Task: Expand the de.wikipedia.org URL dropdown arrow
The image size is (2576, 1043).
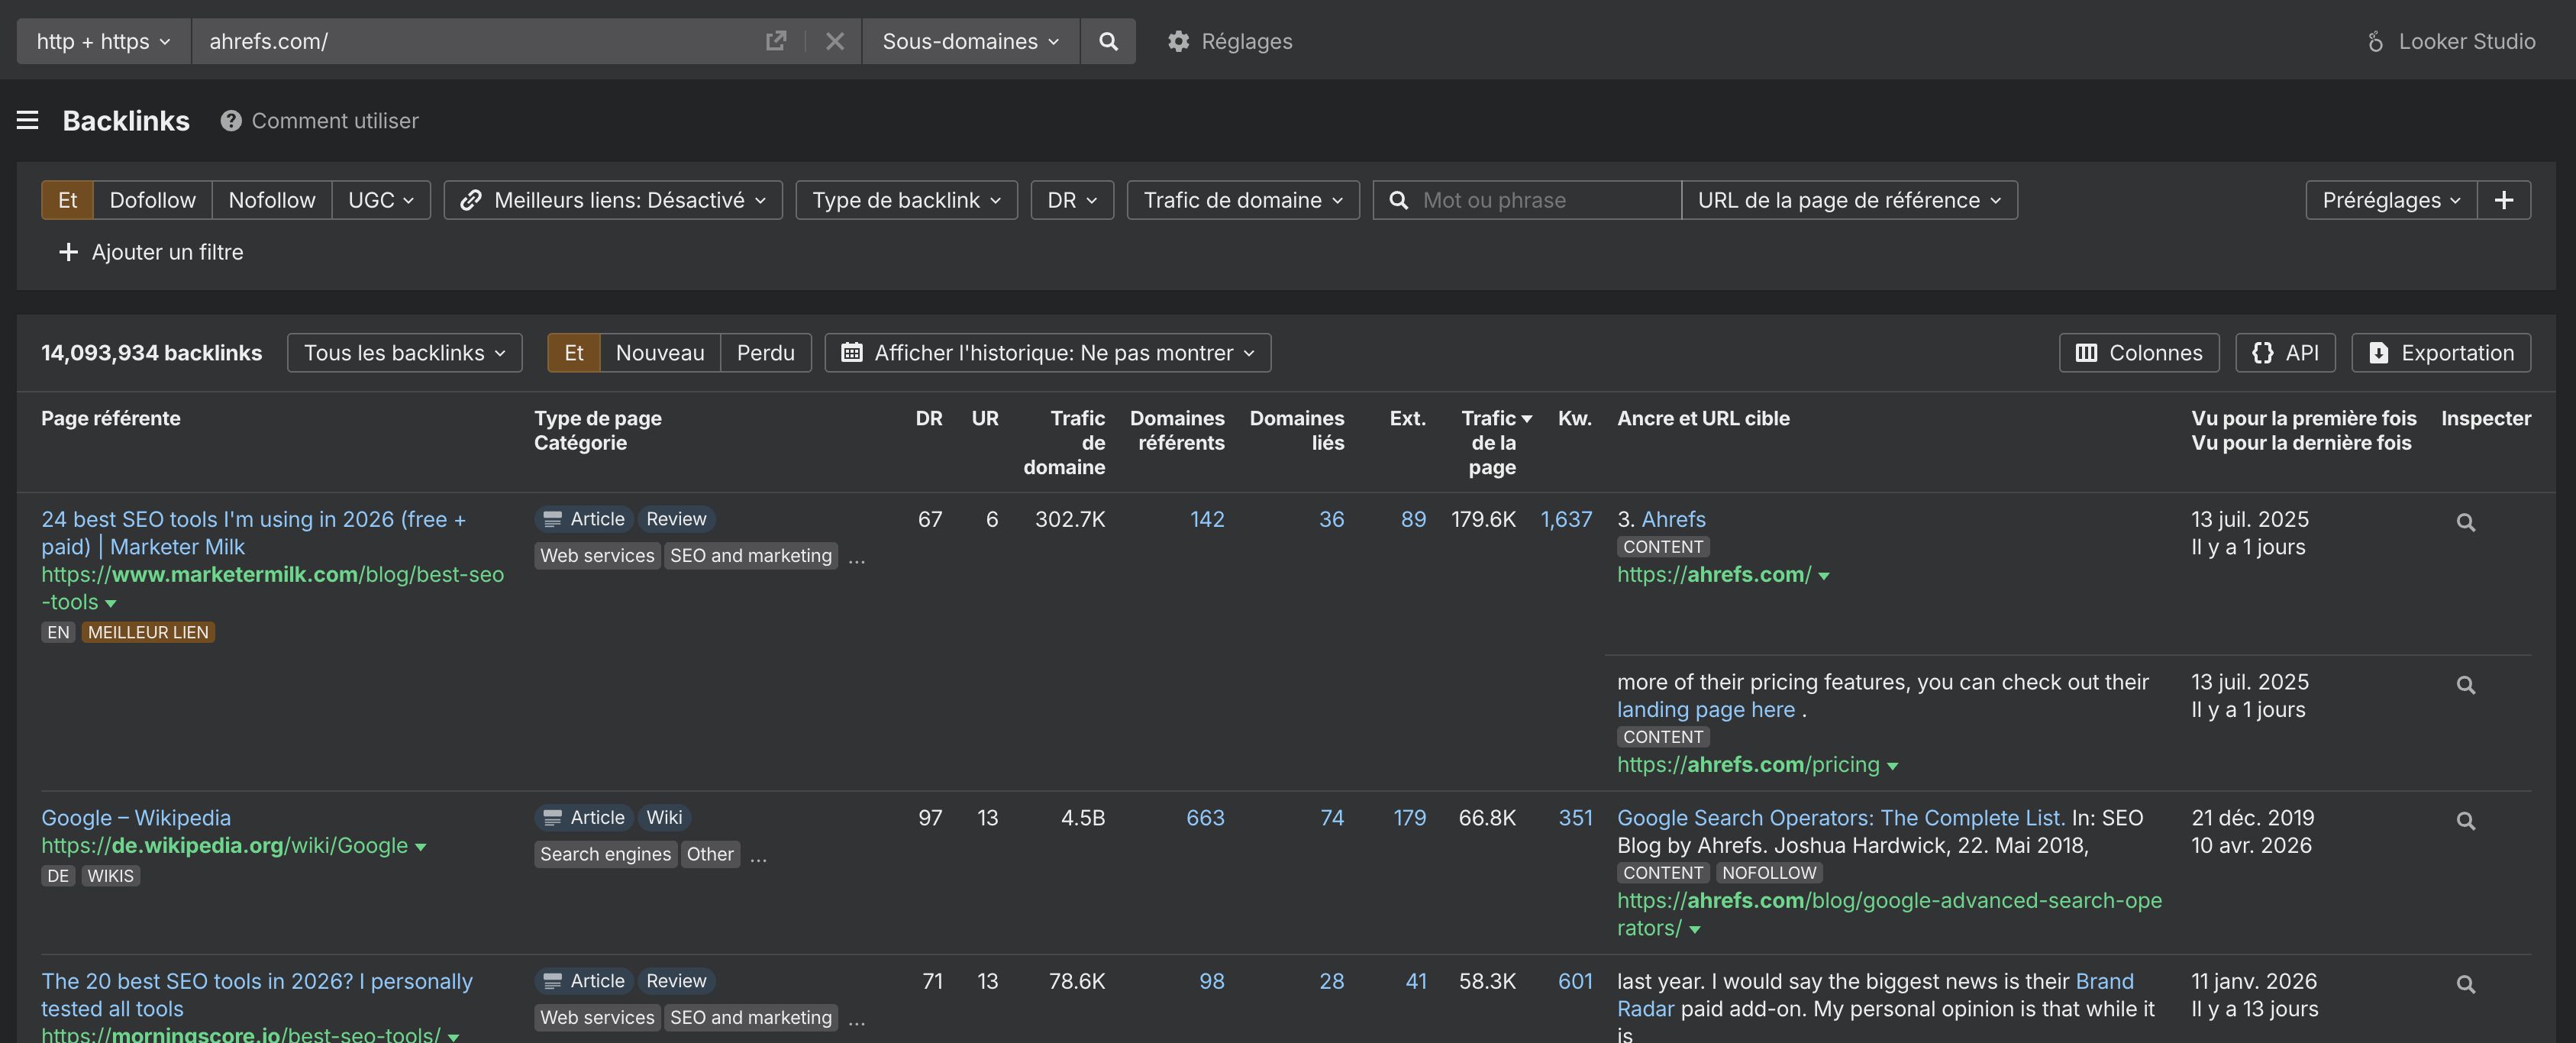Action: (x=421, y=847)
